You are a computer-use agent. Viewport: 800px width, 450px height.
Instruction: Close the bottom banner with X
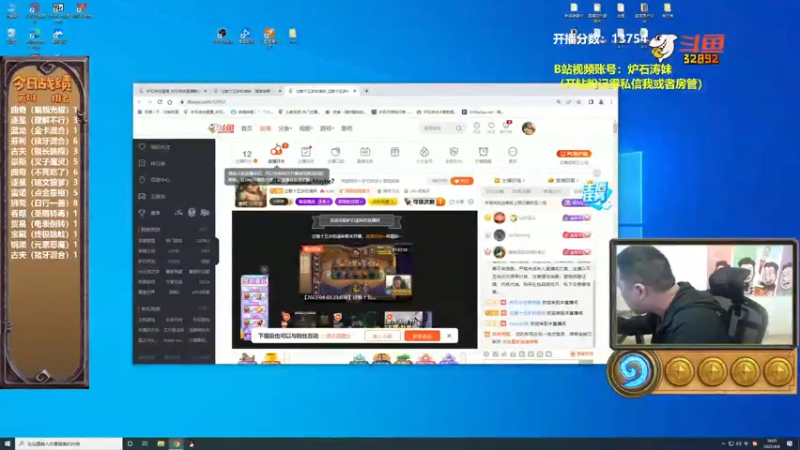[449, 336]
